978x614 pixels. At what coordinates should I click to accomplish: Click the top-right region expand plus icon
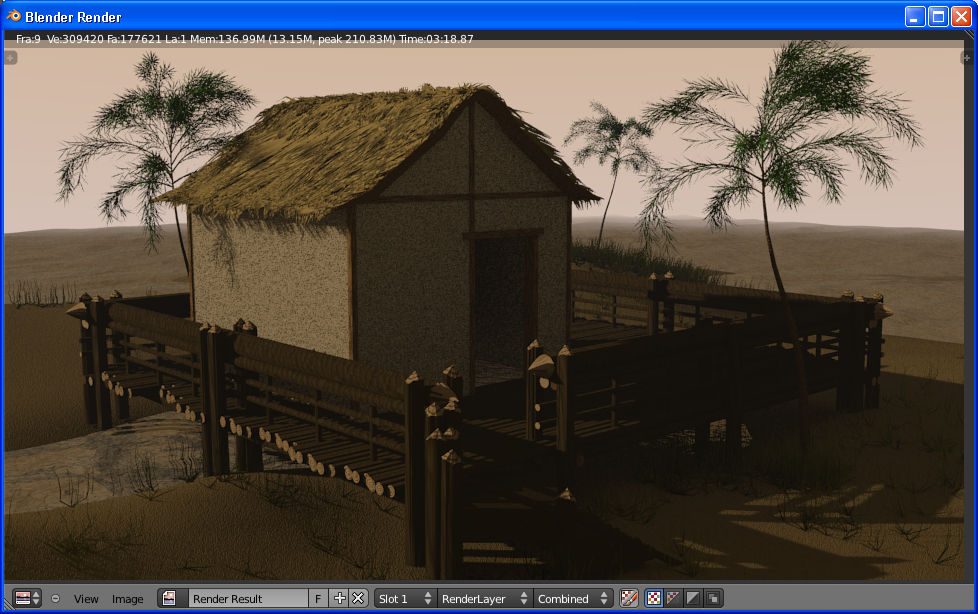967,58
